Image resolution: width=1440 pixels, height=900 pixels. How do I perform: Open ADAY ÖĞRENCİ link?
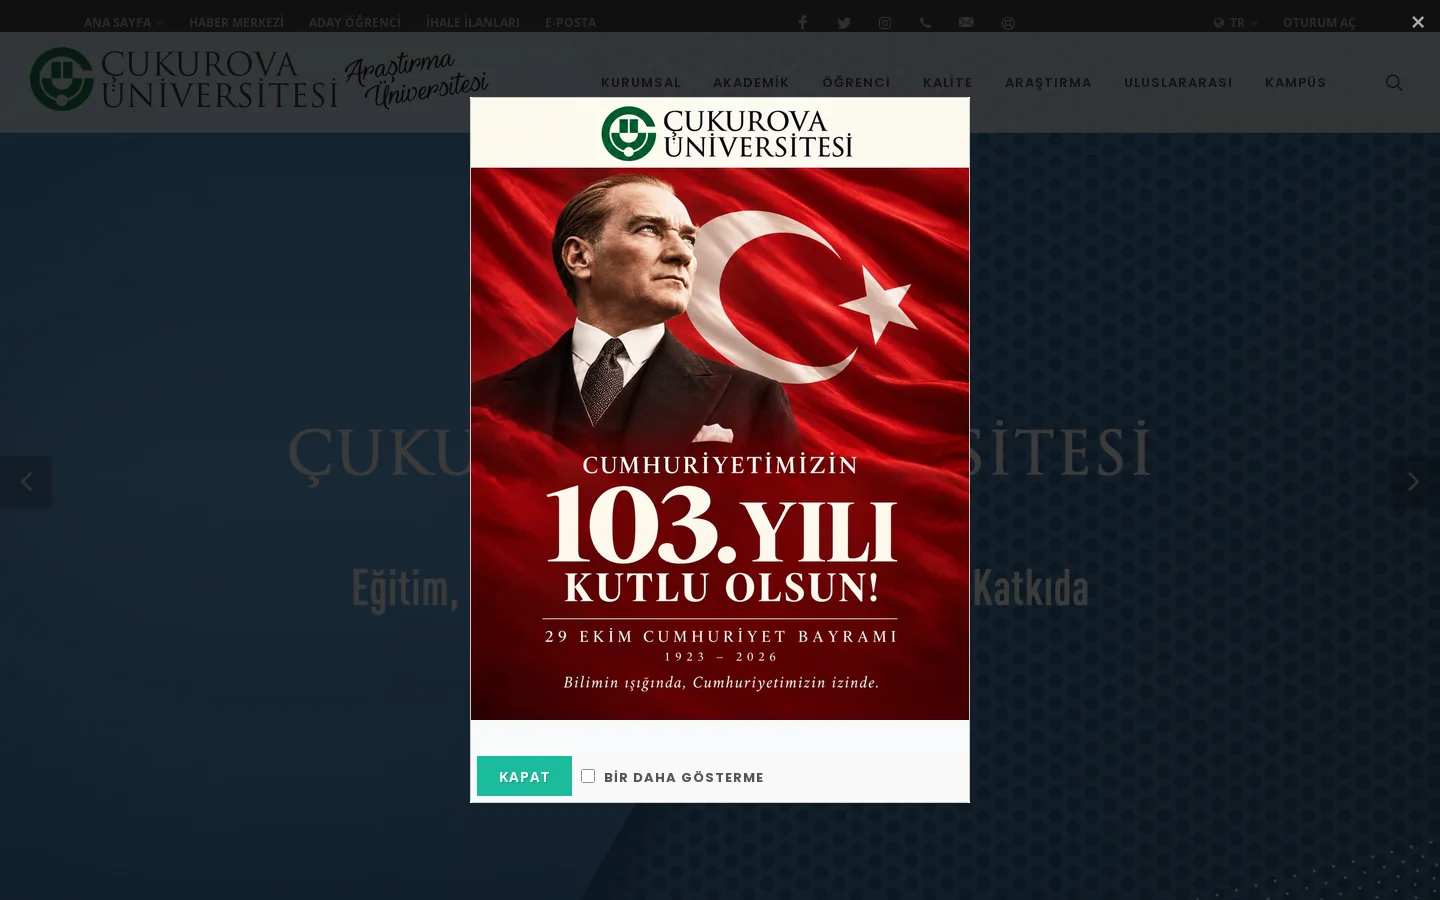(355, 22)
